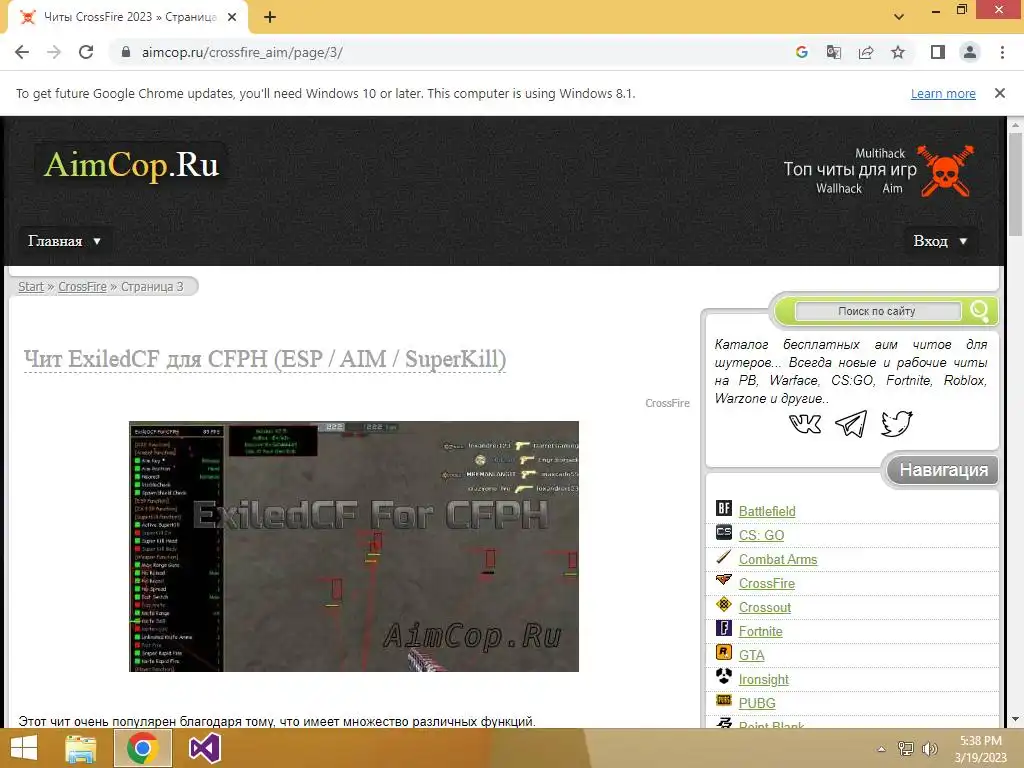Click the PUBG game icon

coord(724,700)
